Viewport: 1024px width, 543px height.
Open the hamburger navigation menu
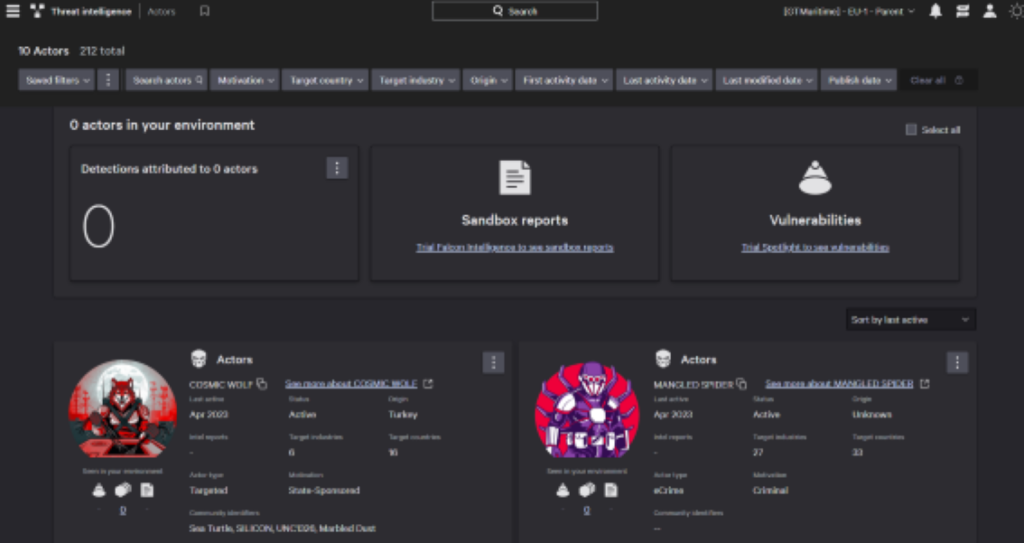coord(12,11)
